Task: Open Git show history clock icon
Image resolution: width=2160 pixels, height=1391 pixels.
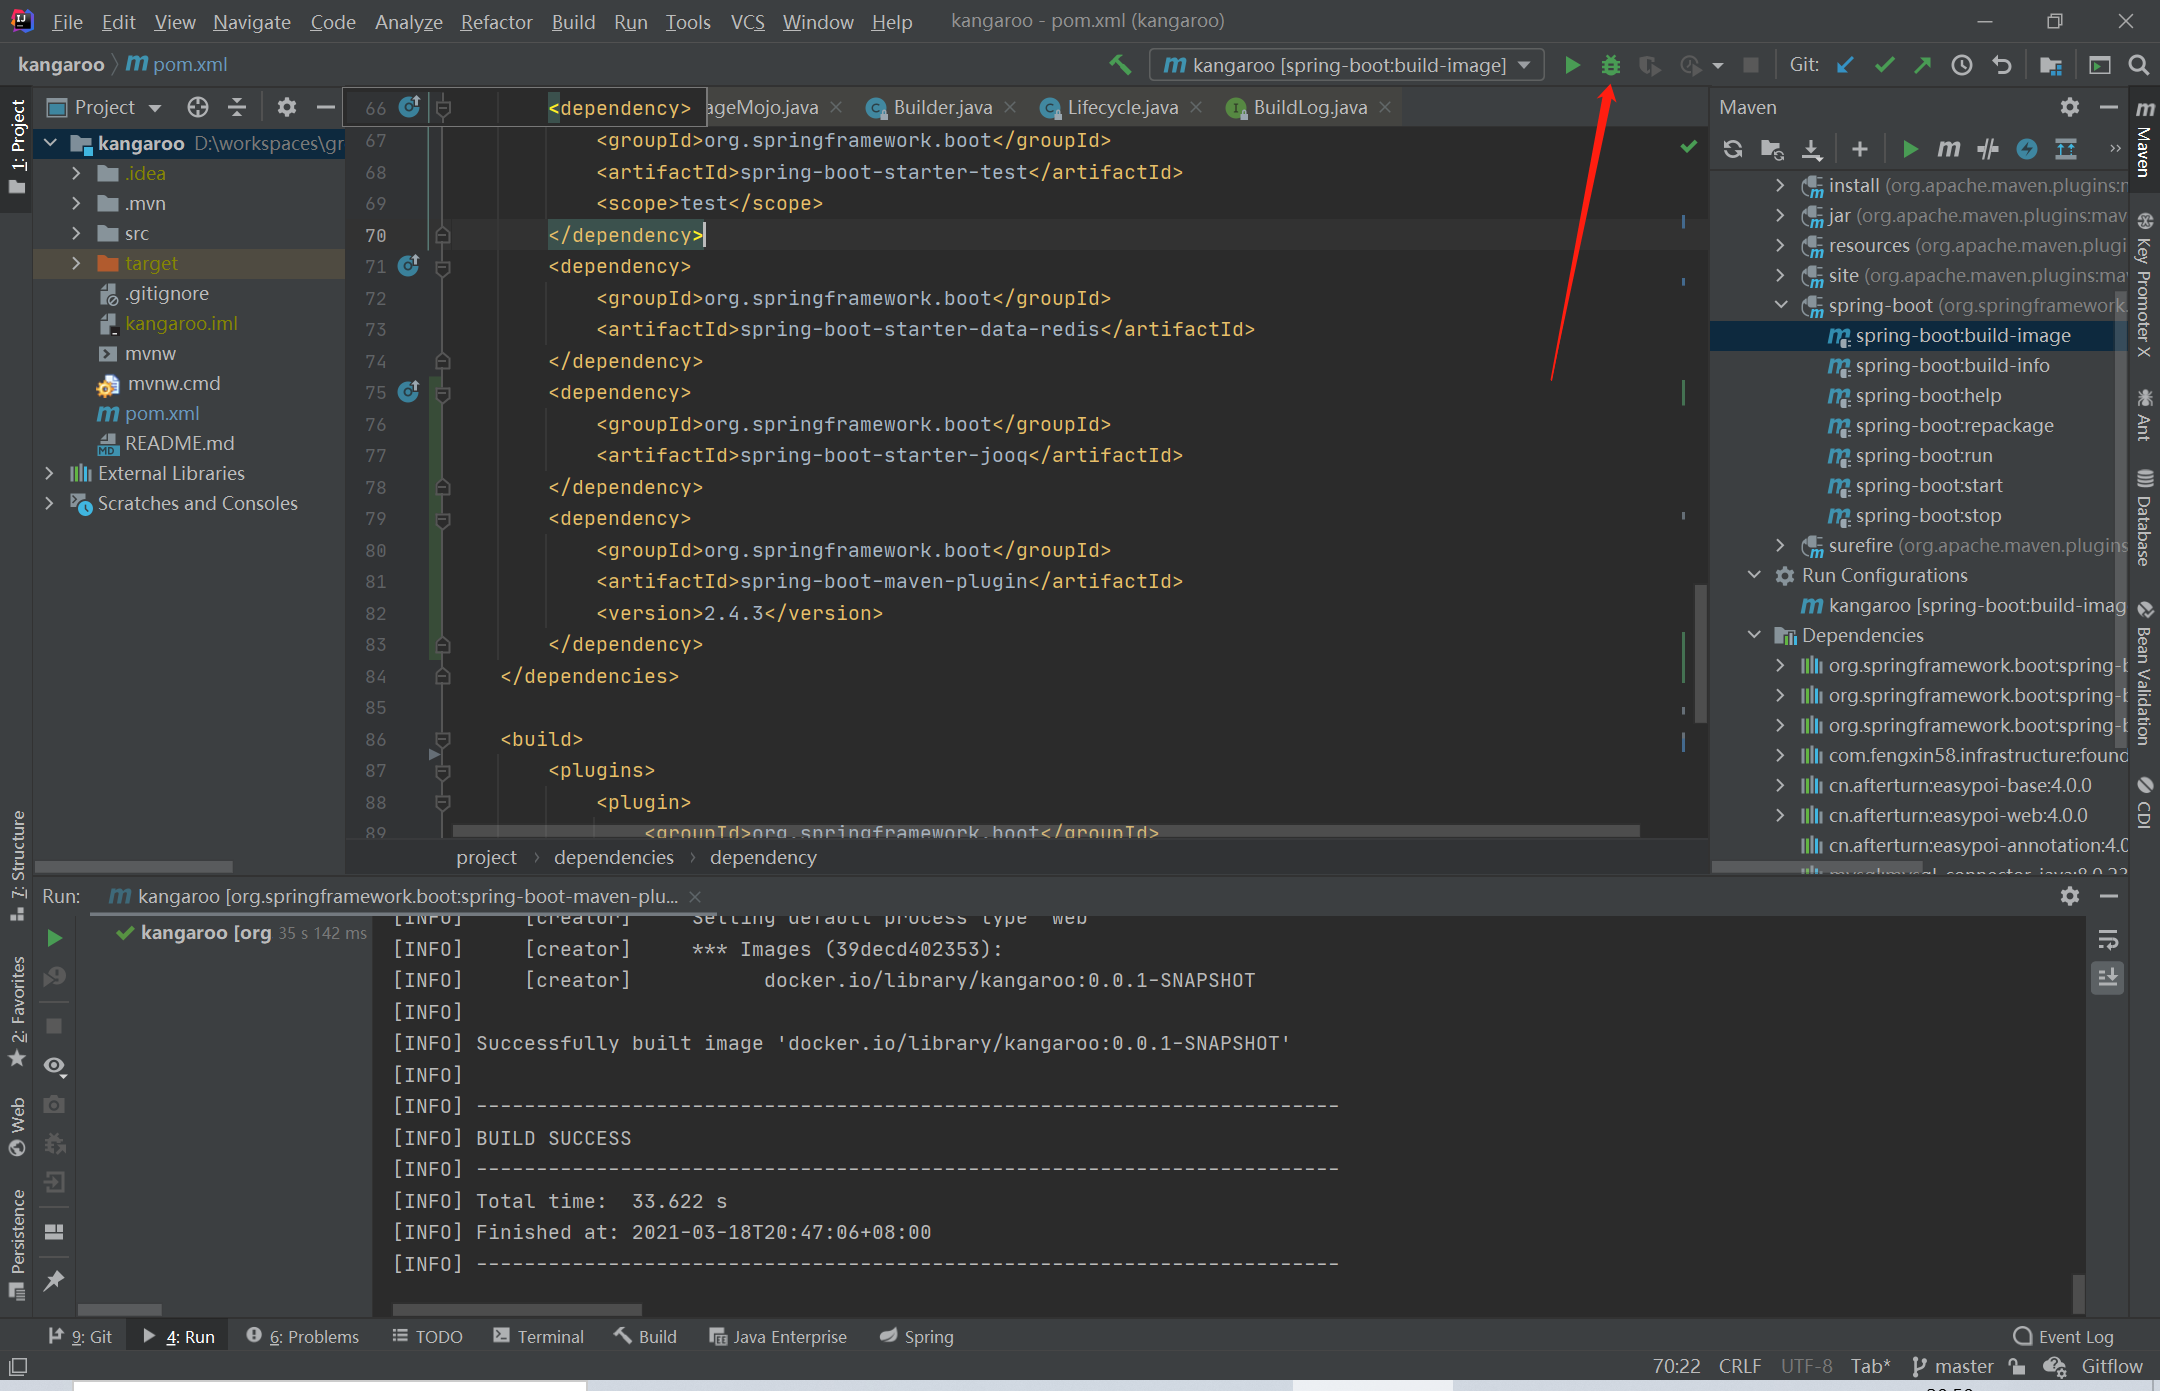Action: 1962,65
